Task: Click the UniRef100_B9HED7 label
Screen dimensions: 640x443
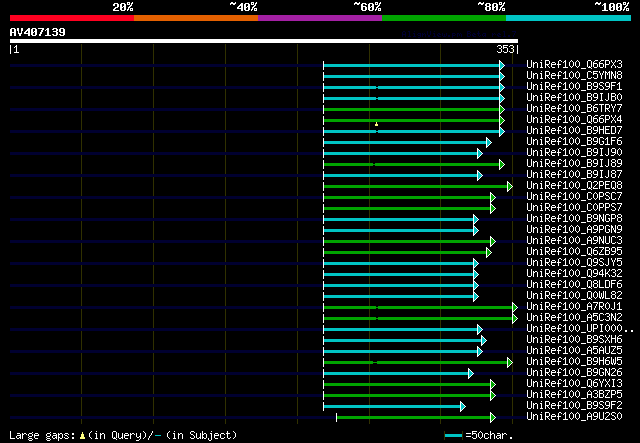Action: [x=574, y=131]
